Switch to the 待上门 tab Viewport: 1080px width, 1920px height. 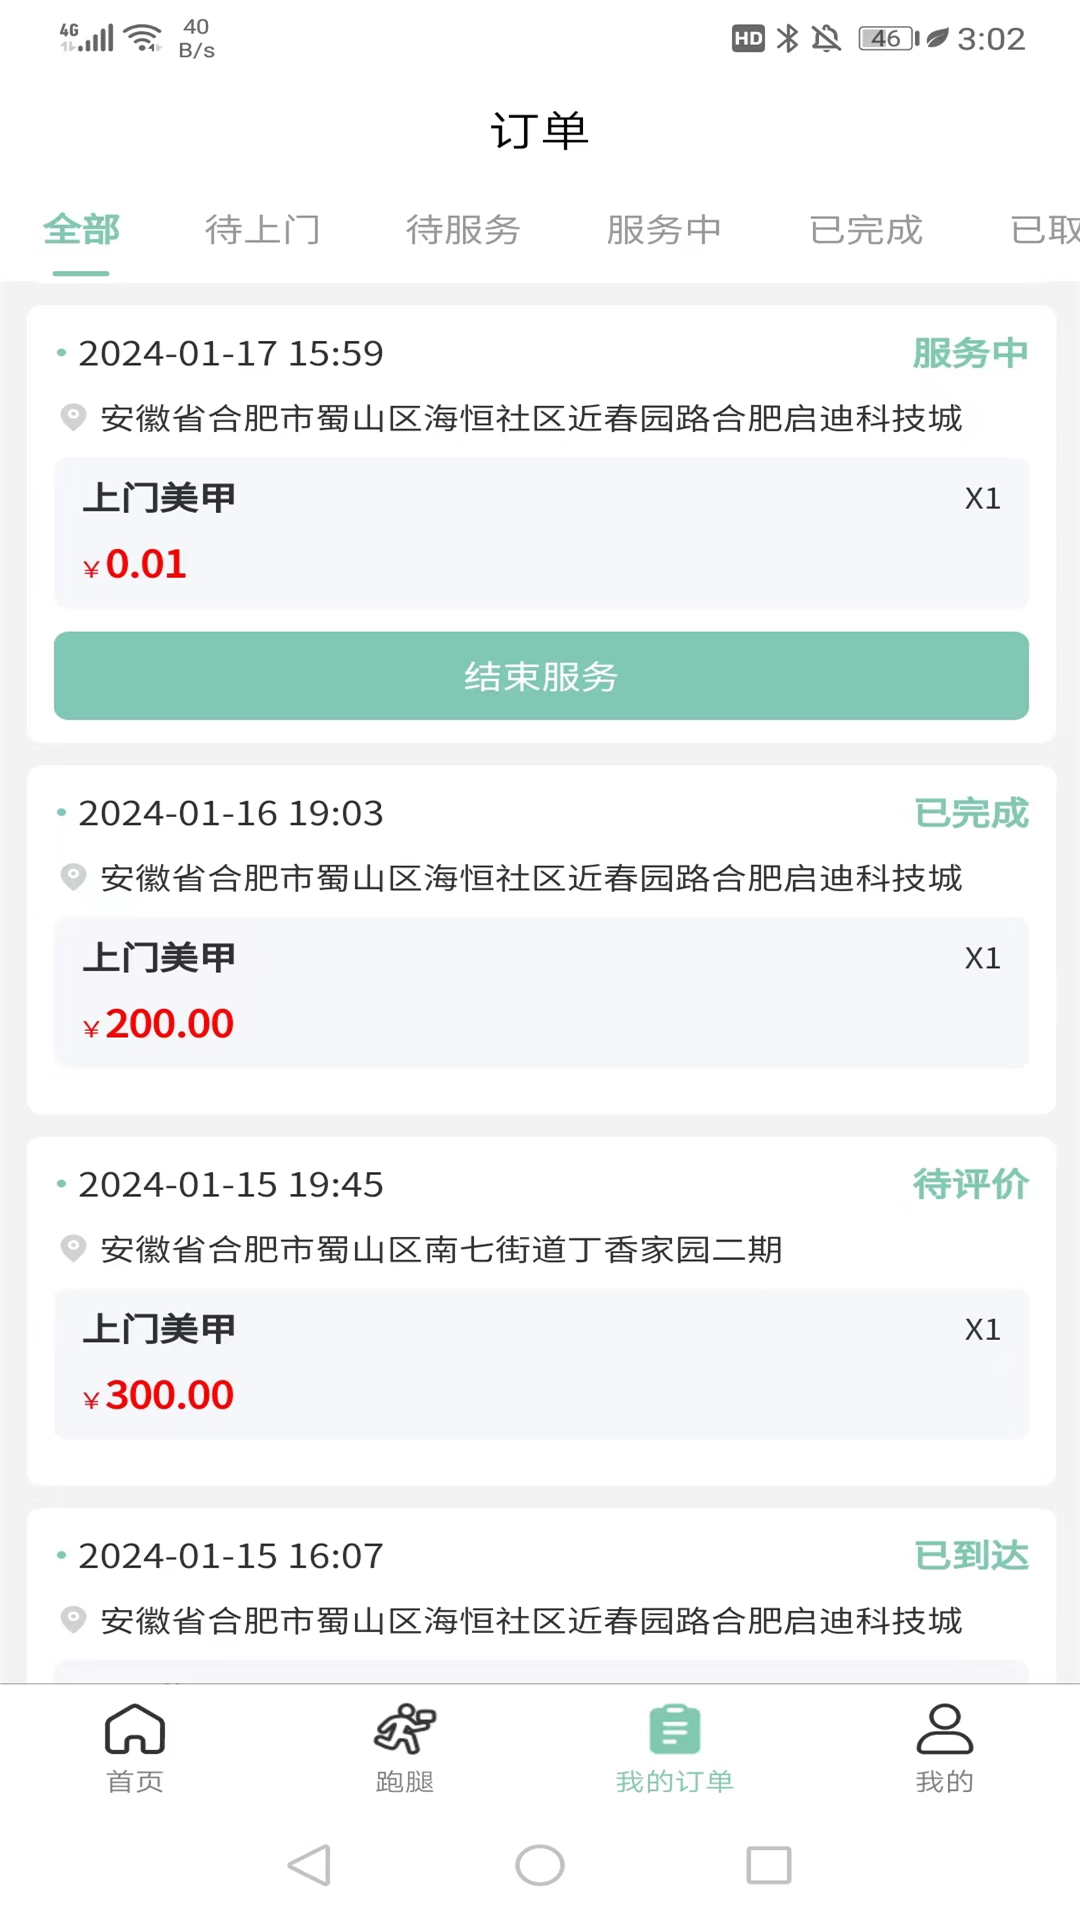coord(262,230)
